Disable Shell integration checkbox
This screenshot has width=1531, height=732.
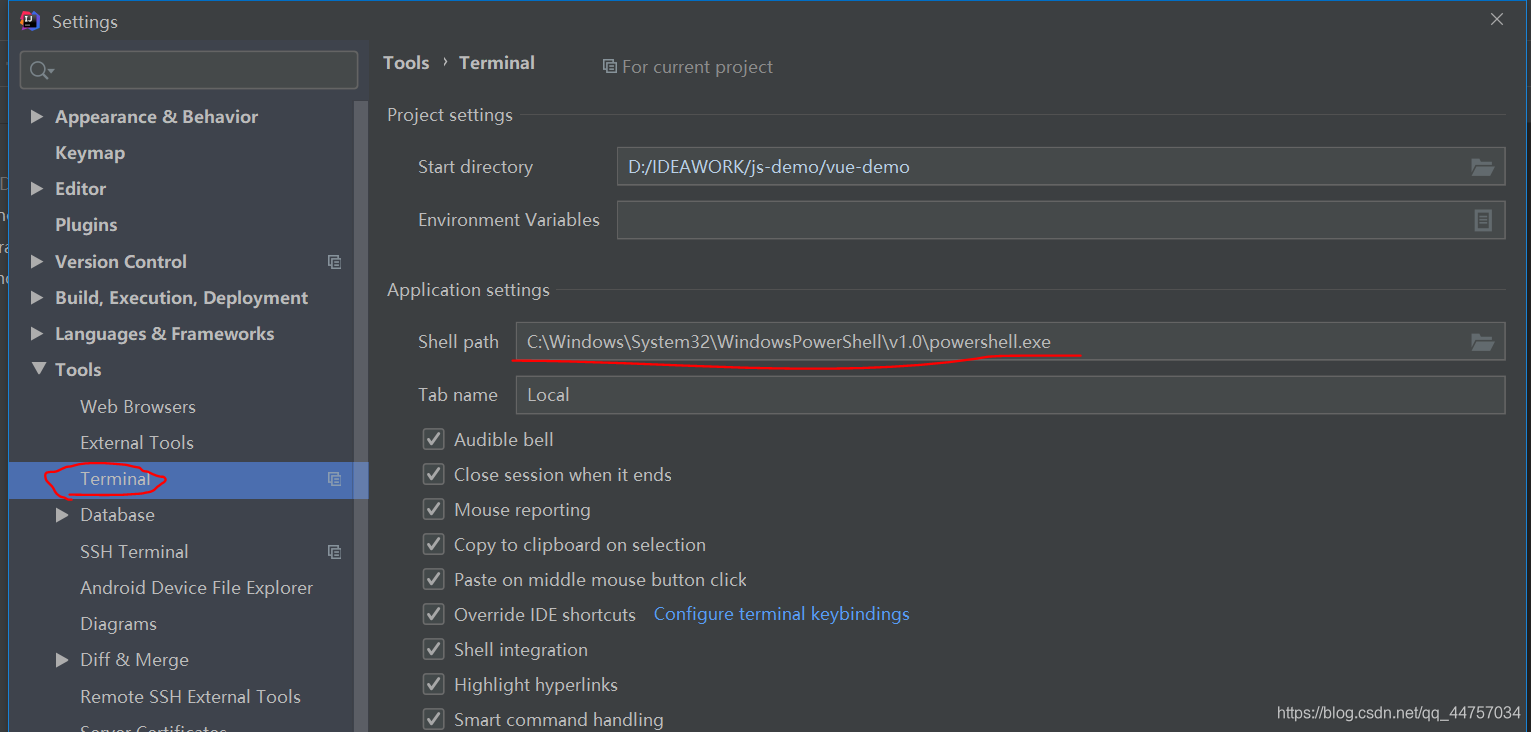pos(433,649)
